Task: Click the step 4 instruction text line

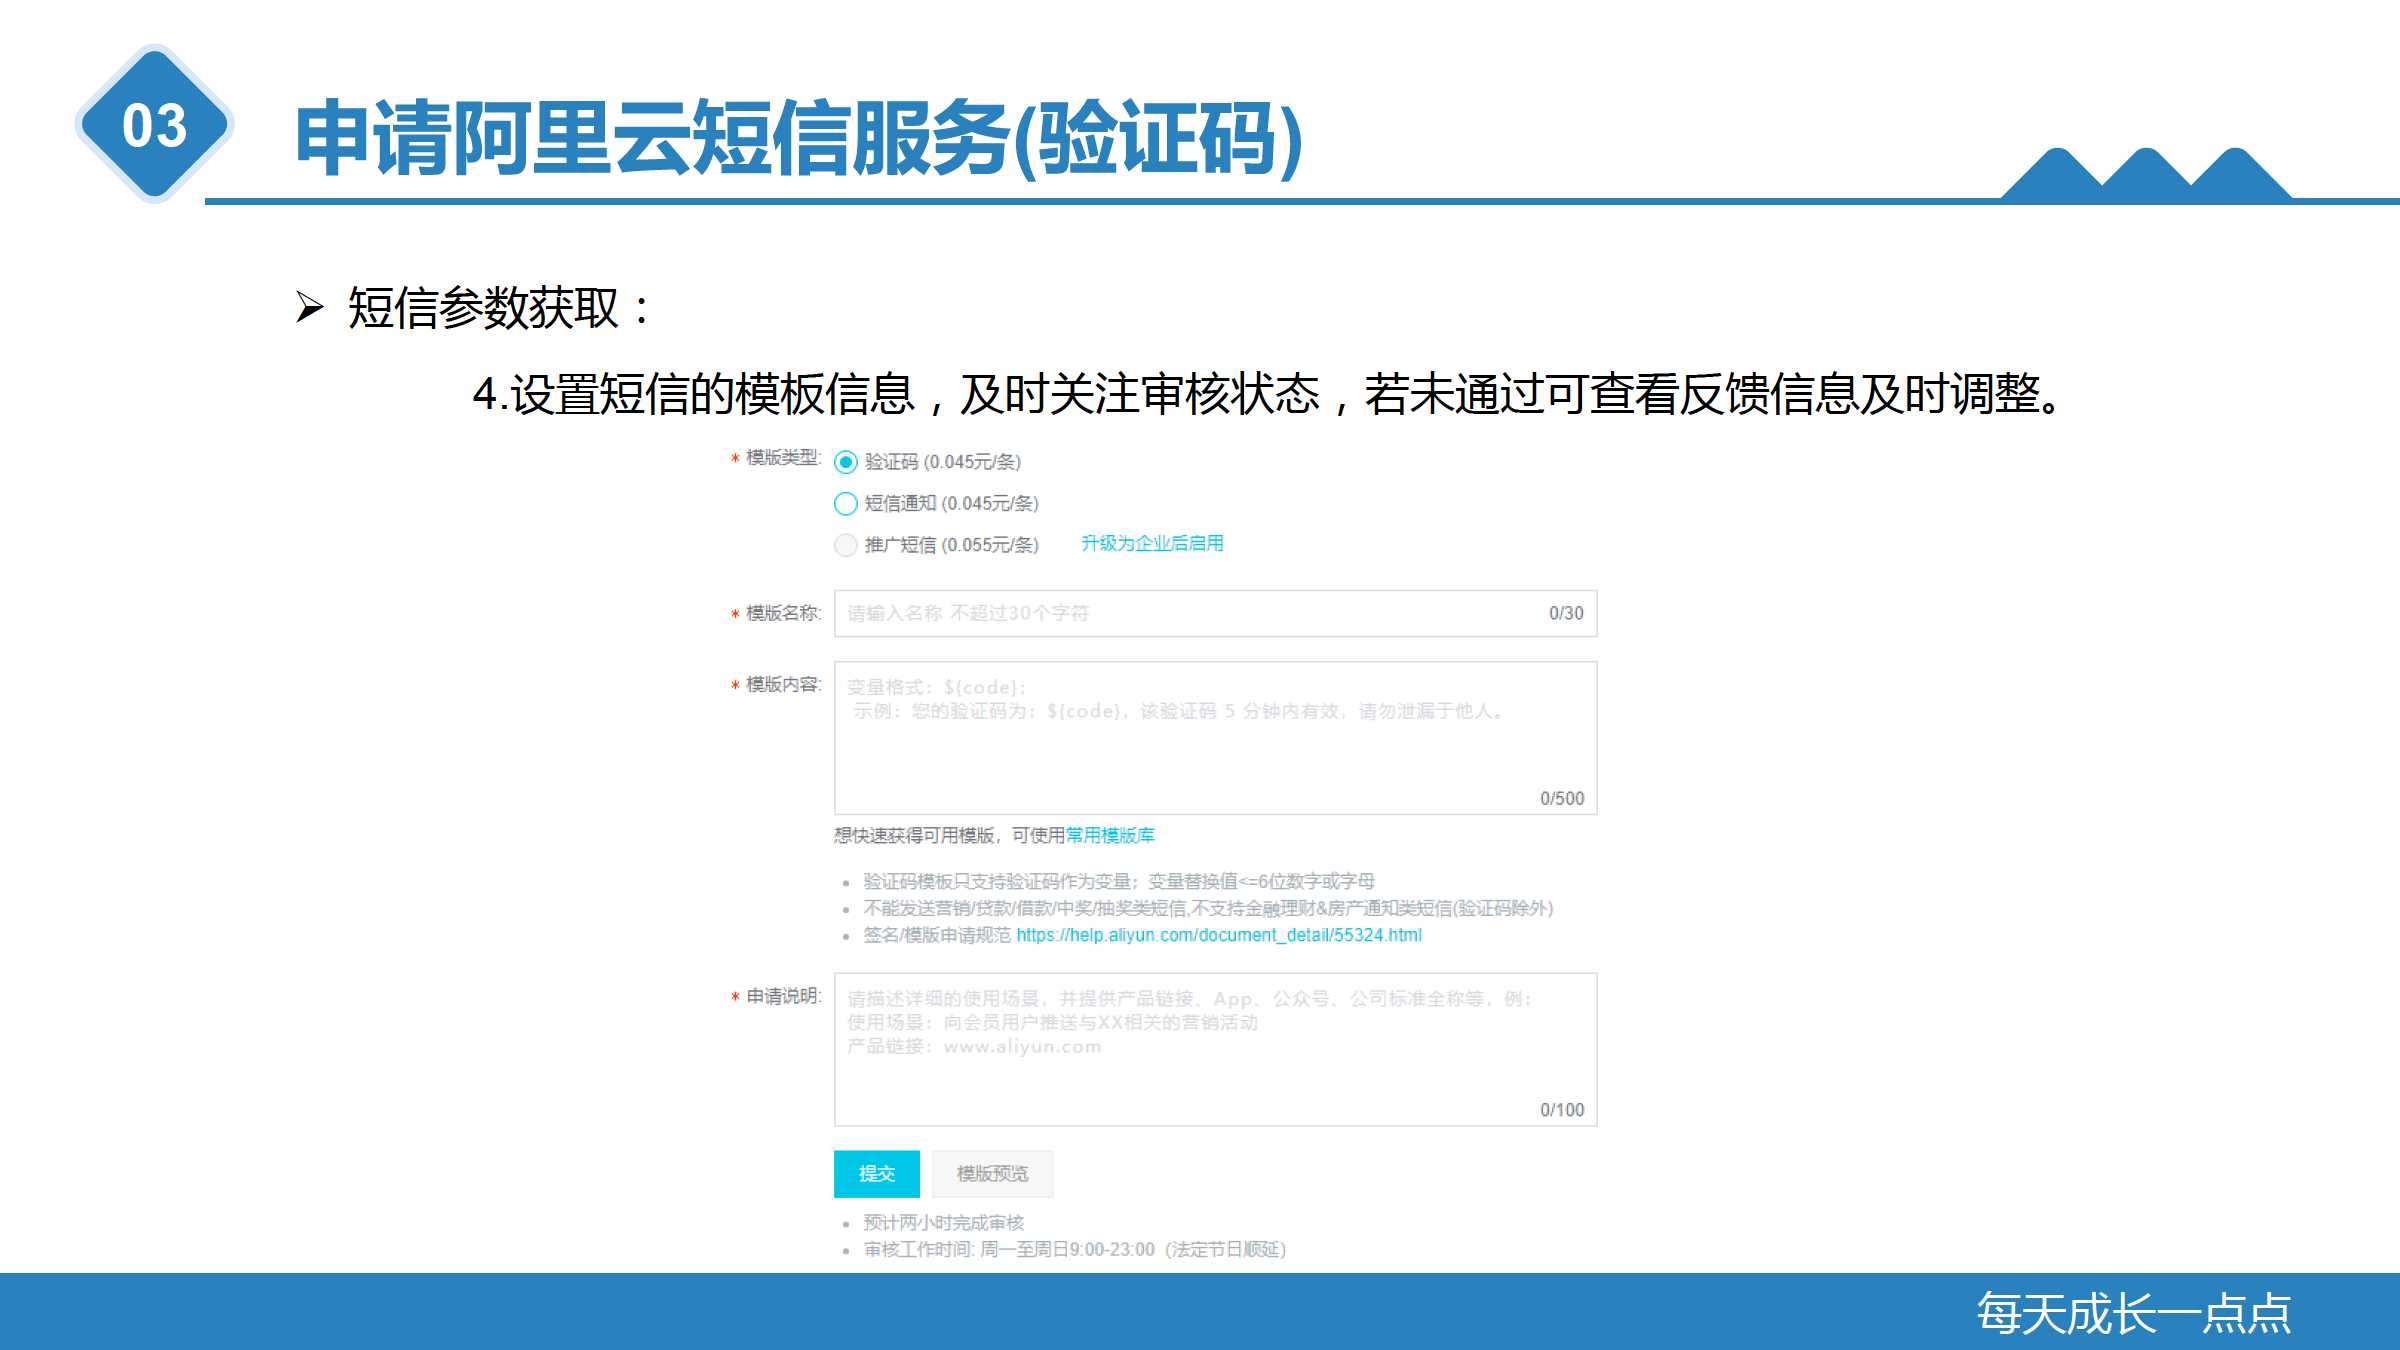Action: coord(1265,394)
